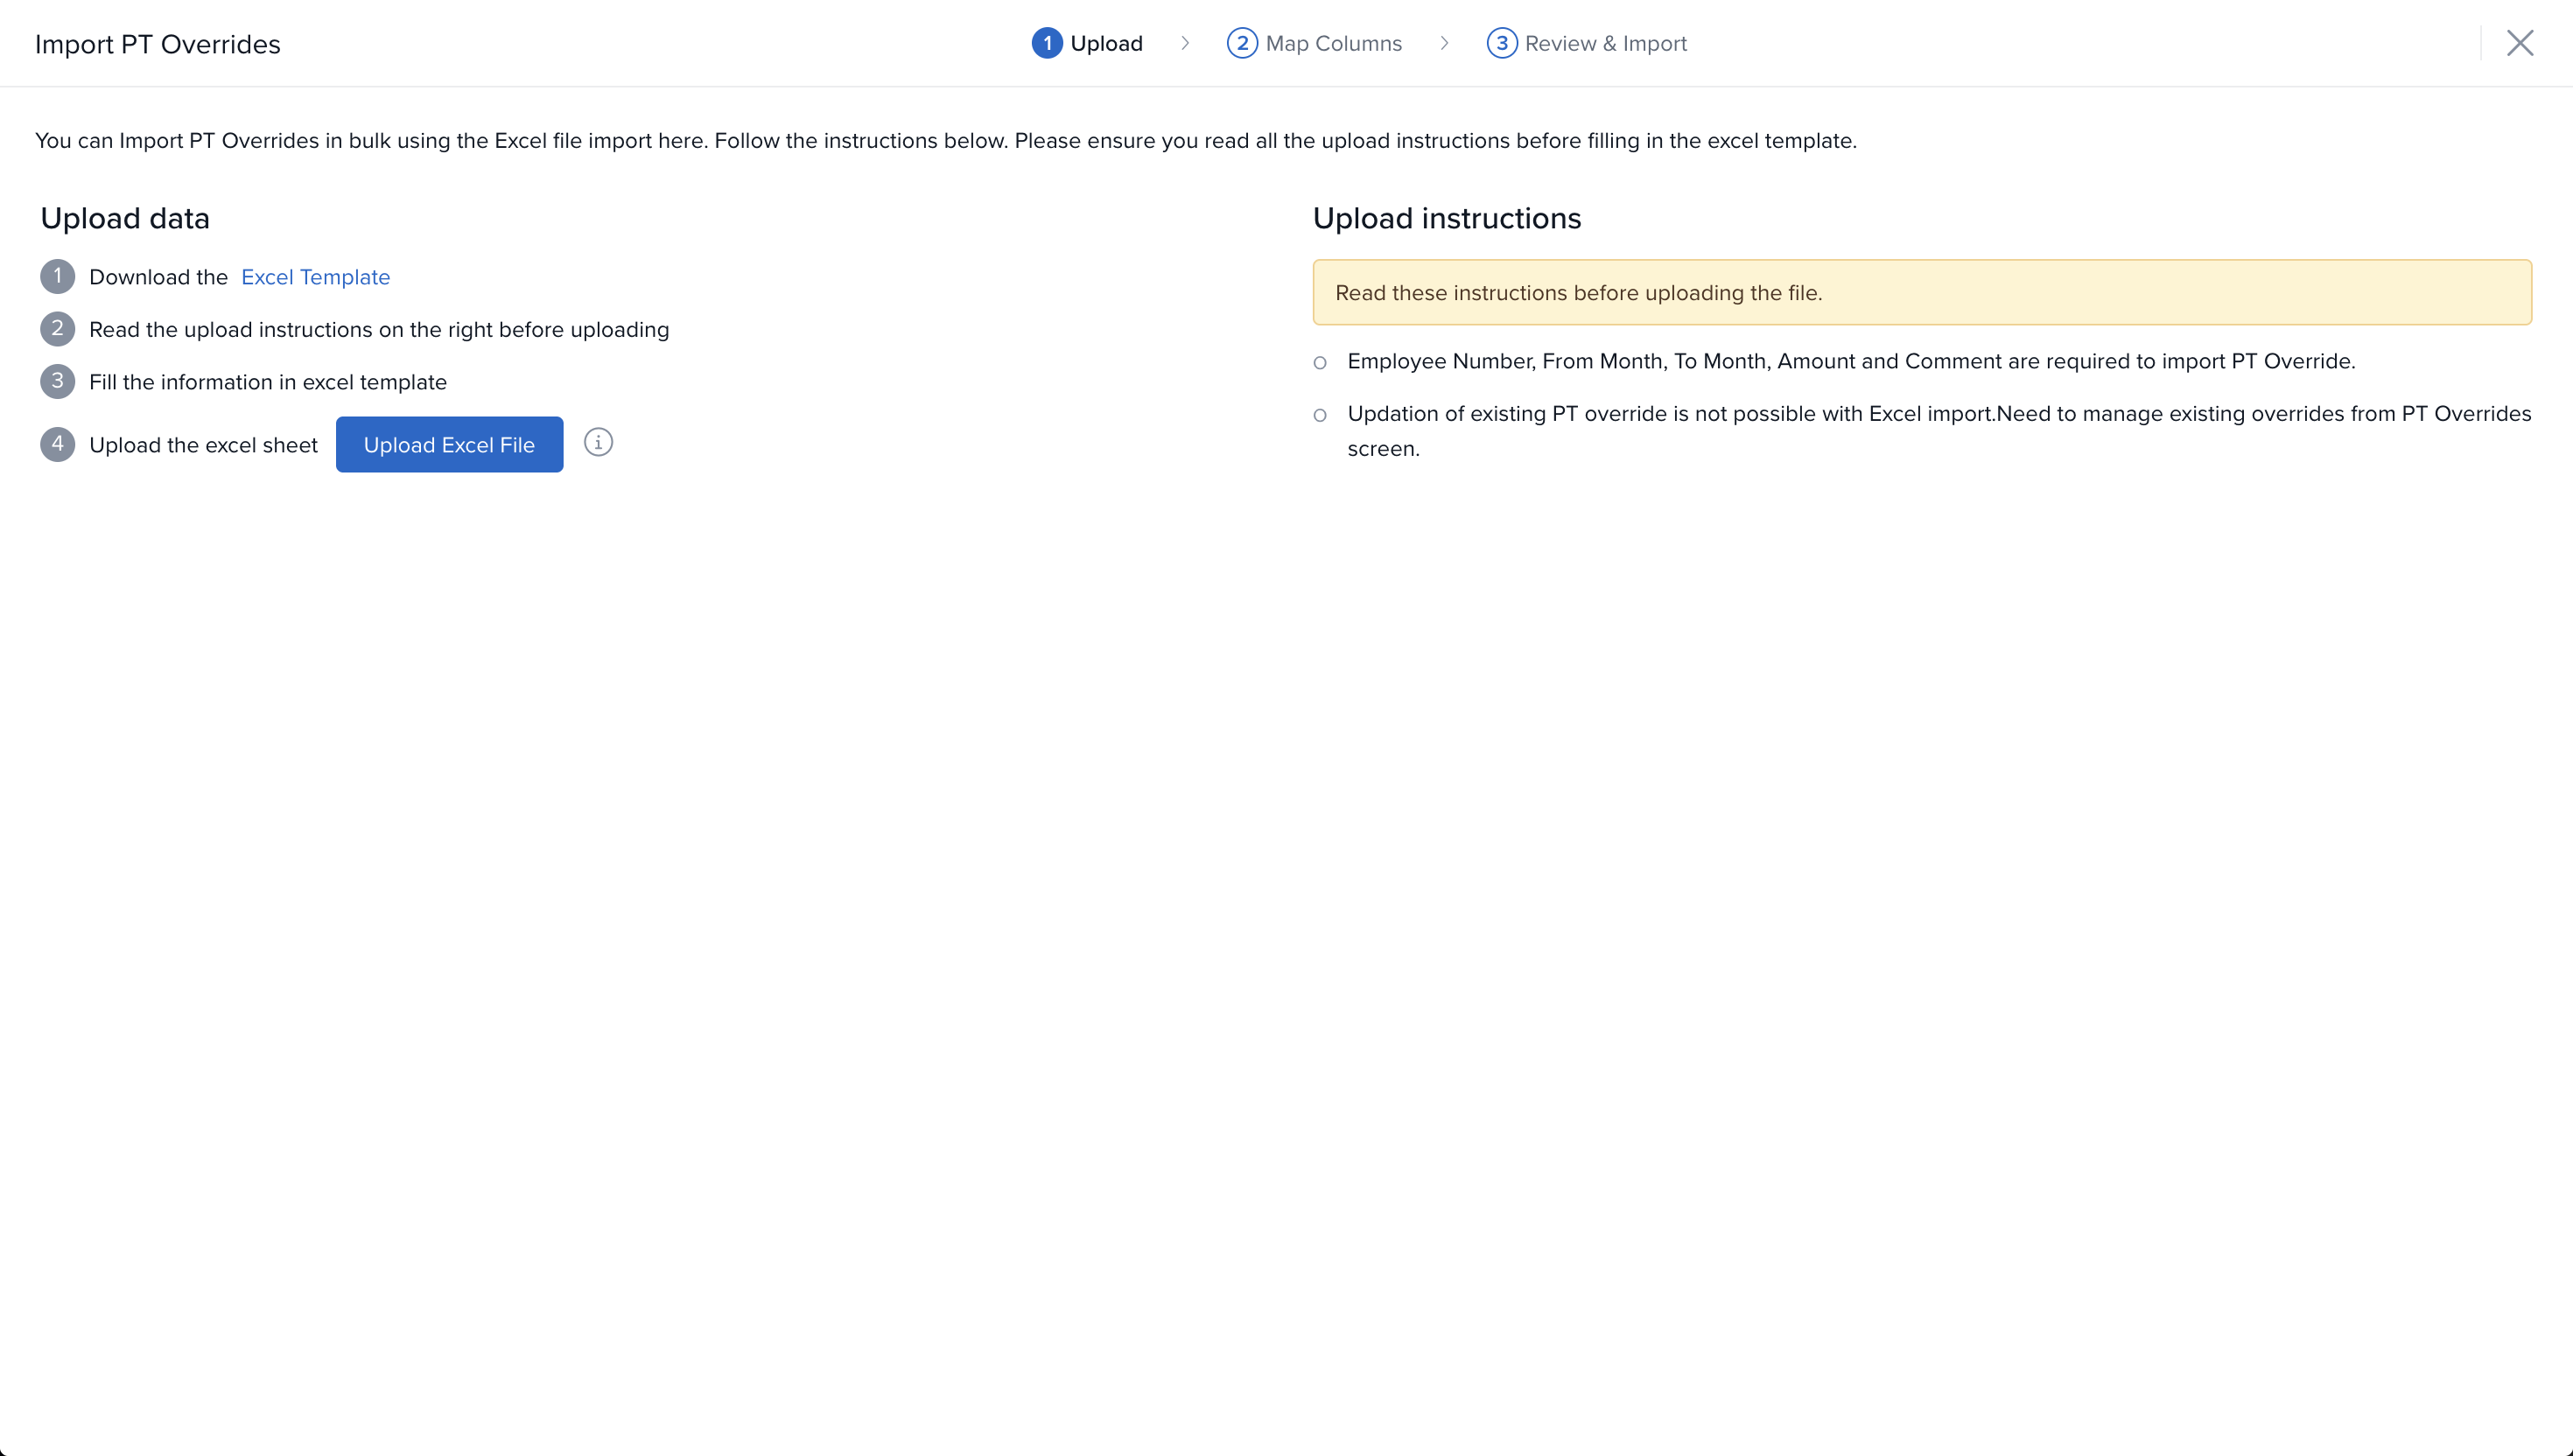Close the Import PT Overrides dialog
2573x1456 pixels.
[x=2519, y=43]
